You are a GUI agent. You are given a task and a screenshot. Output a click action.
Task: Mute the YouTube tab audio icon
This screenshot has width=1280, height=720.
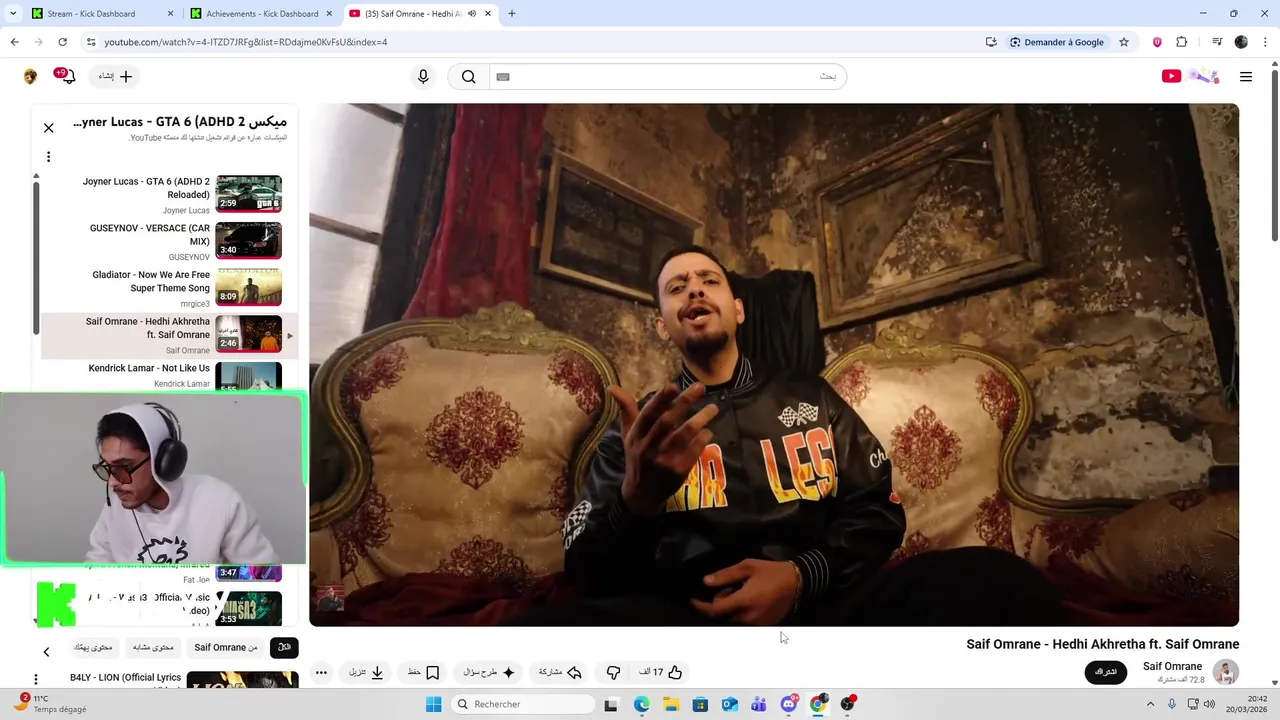471,14
